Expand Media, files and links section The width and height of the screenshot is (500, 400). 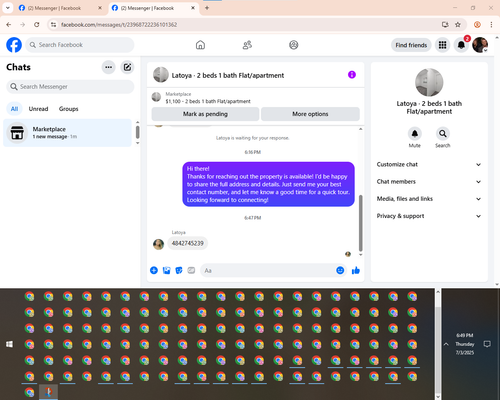tap(429, 199)
